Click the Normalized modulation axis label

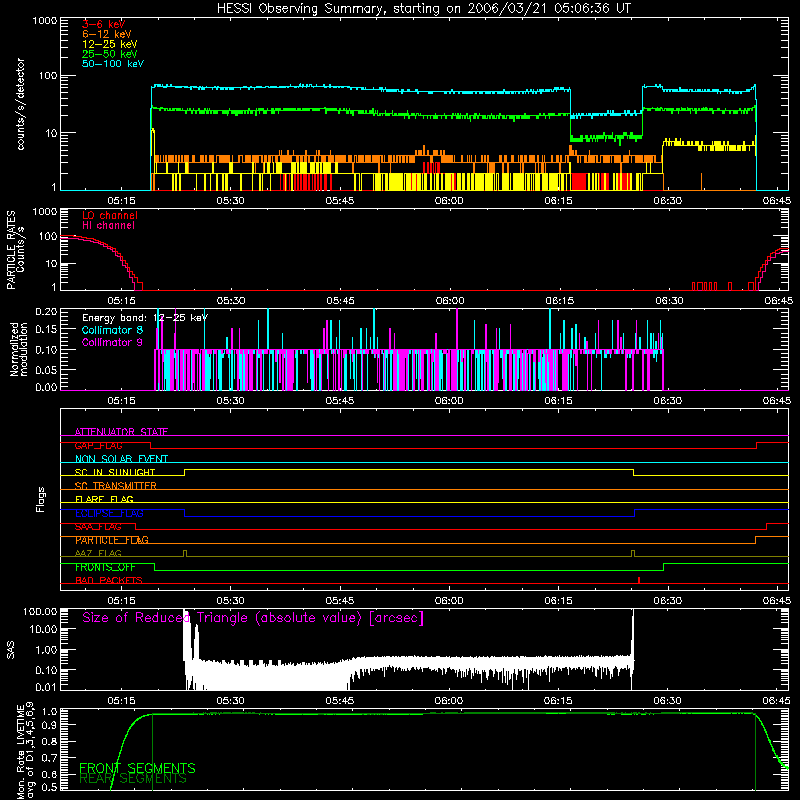click(x=19, y=349)
